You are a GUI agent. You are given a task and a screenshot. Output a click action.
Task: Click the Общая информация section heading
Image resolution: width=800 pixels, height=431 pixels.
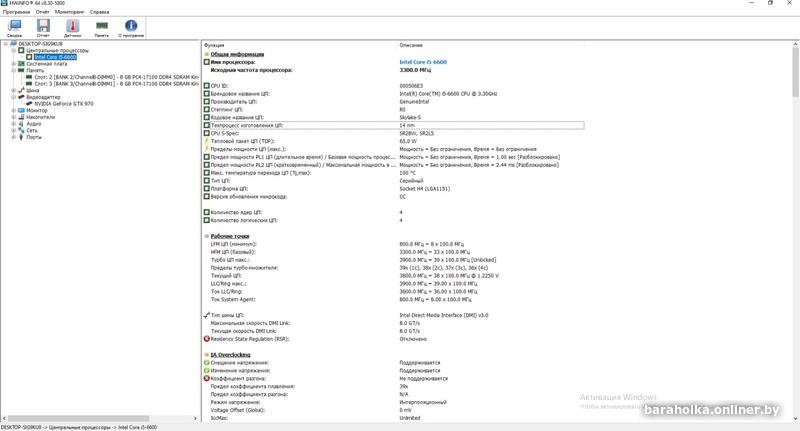[x=237, y=54]
